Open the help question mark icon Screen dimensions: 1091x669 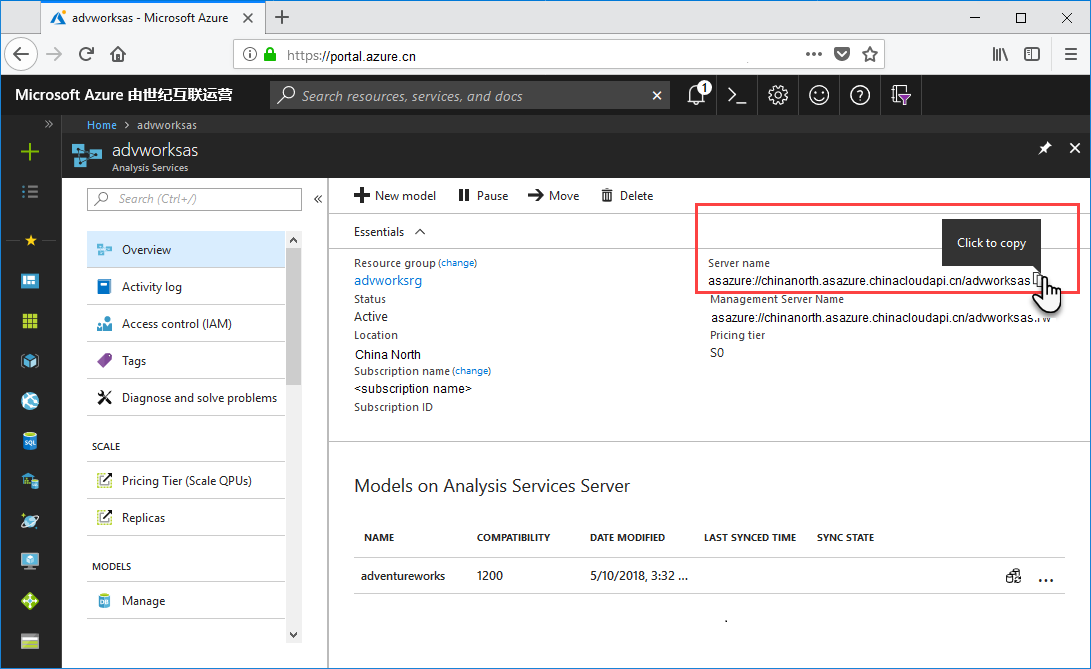(x=860, y=95)
